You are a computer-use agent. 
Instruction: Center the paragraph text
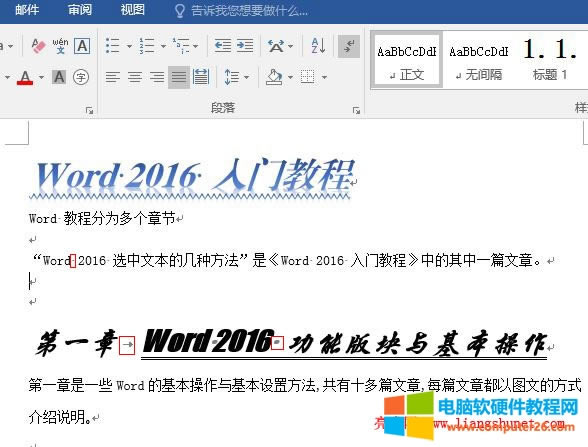[x=135, y=77]
